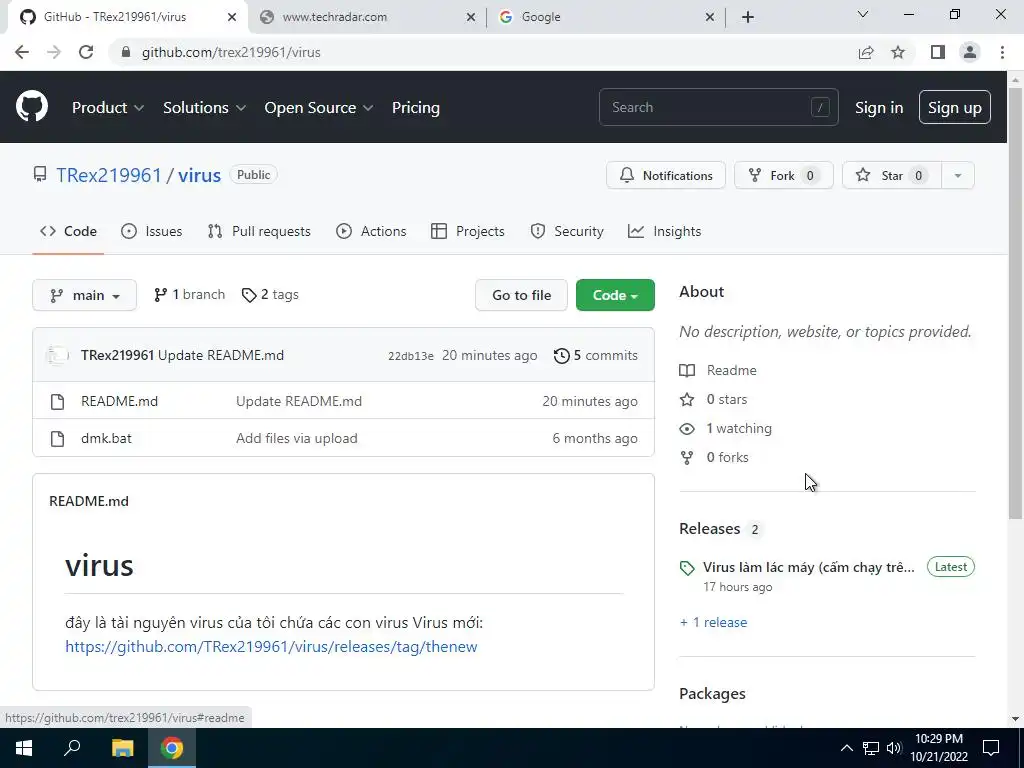Open the Chrome three-dot menu
The width and height of the screenshot is (1024, 768).
(x=1002, y=52)
